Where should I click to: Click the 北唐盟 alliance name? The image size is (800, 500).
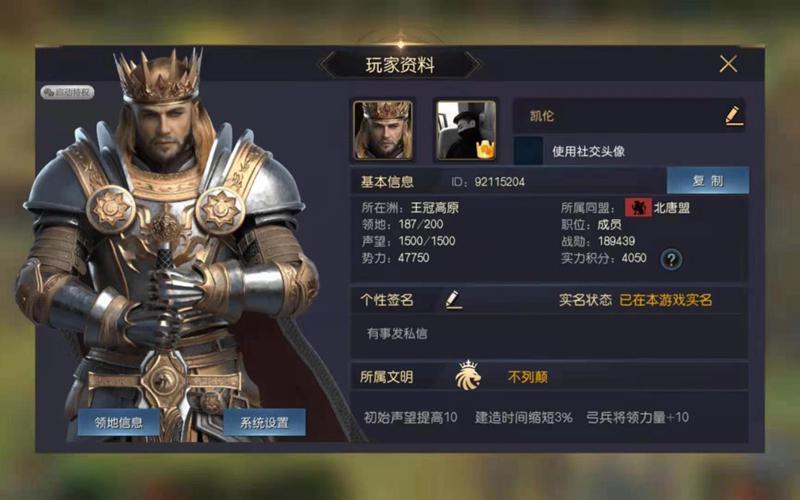tap(671, 208)
